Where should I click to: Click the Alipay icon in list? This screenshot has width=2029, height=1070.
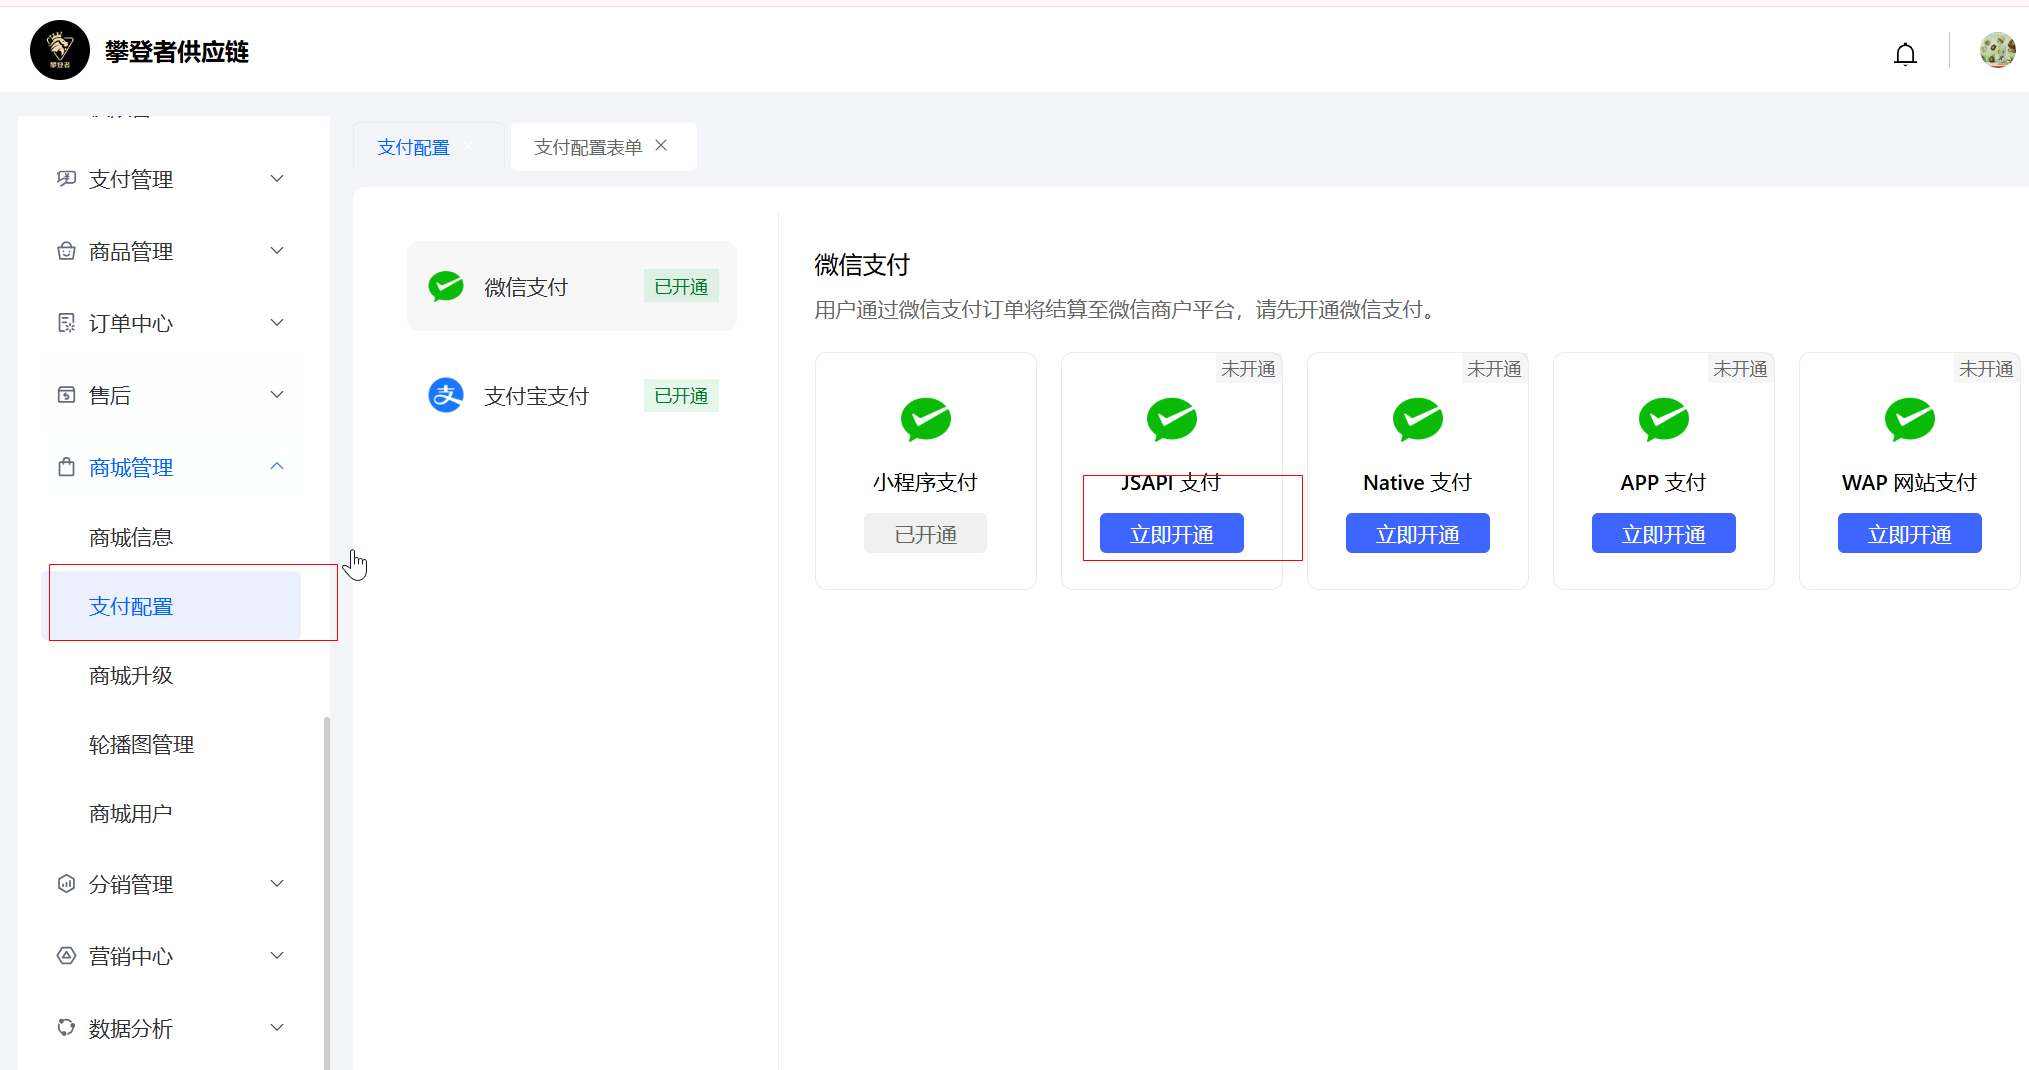click(446, 396)
